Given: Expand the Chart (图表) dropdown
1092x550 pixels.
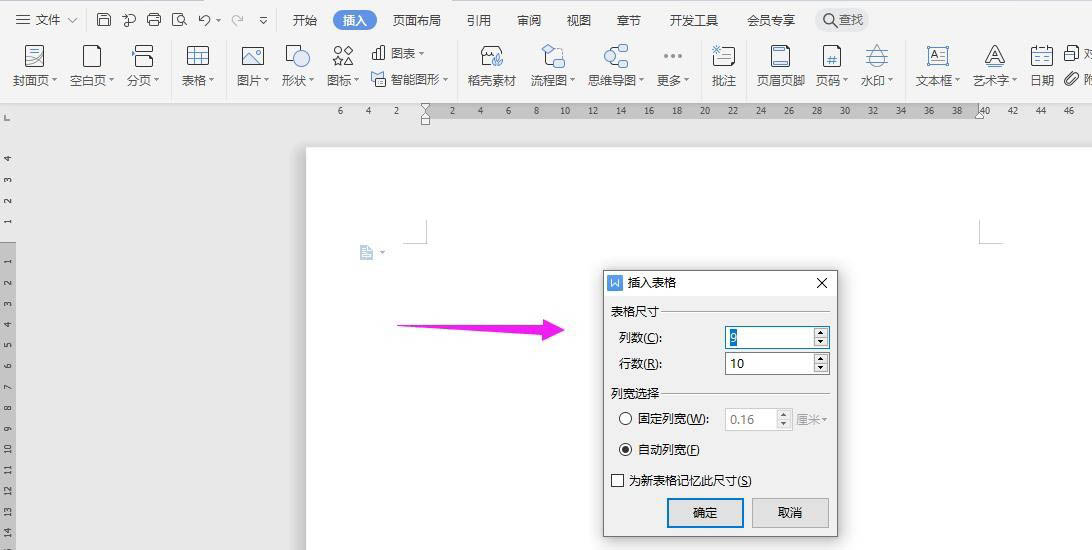Looking at the screenshot, I should 398,53.
